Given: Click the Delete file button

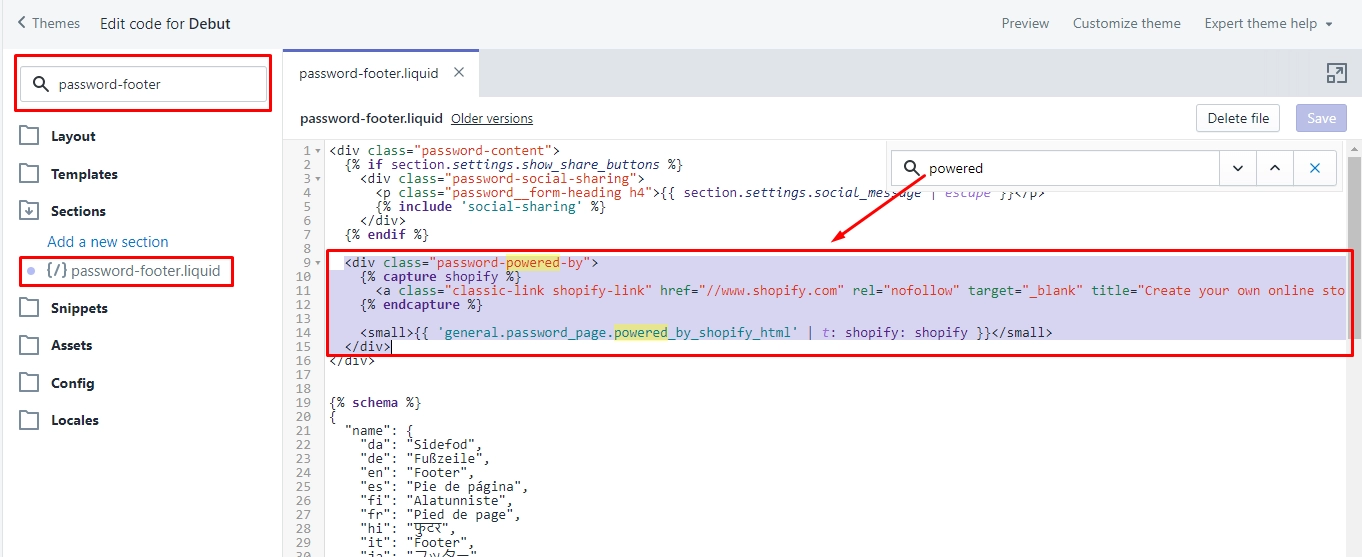Looking at the screenshot, I should coord(1238,118).
